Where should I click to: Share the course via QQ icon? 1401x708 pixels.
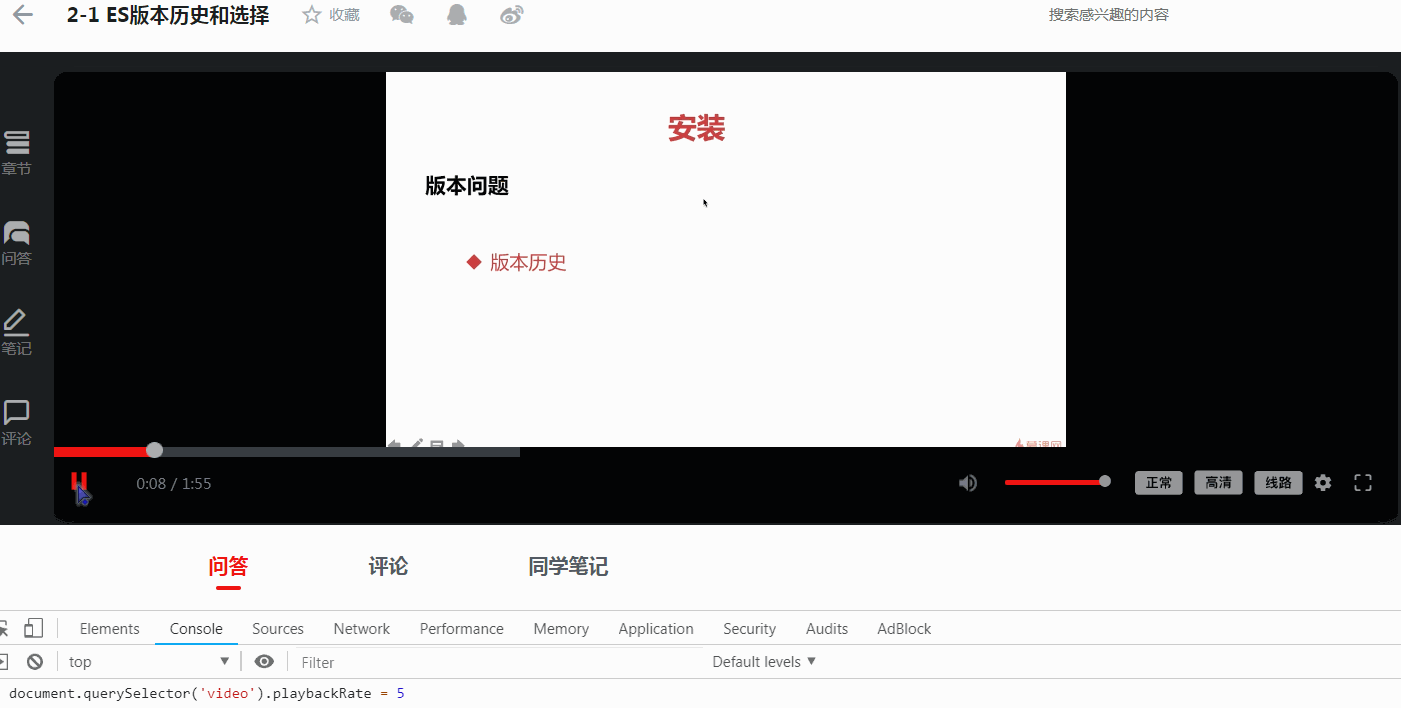[457, 14]
